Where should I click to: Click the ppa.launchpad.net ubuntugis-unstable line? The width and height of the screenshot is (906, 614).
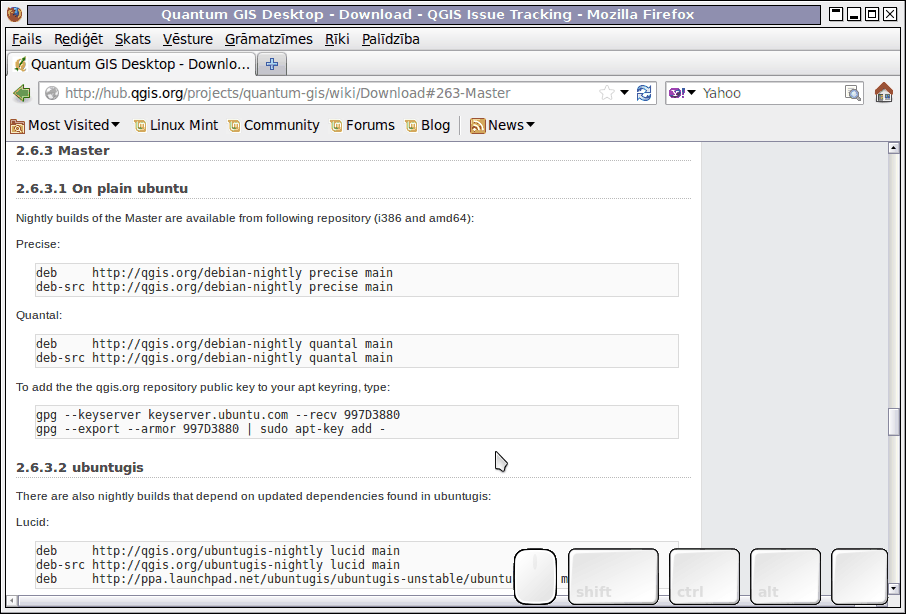274,579
